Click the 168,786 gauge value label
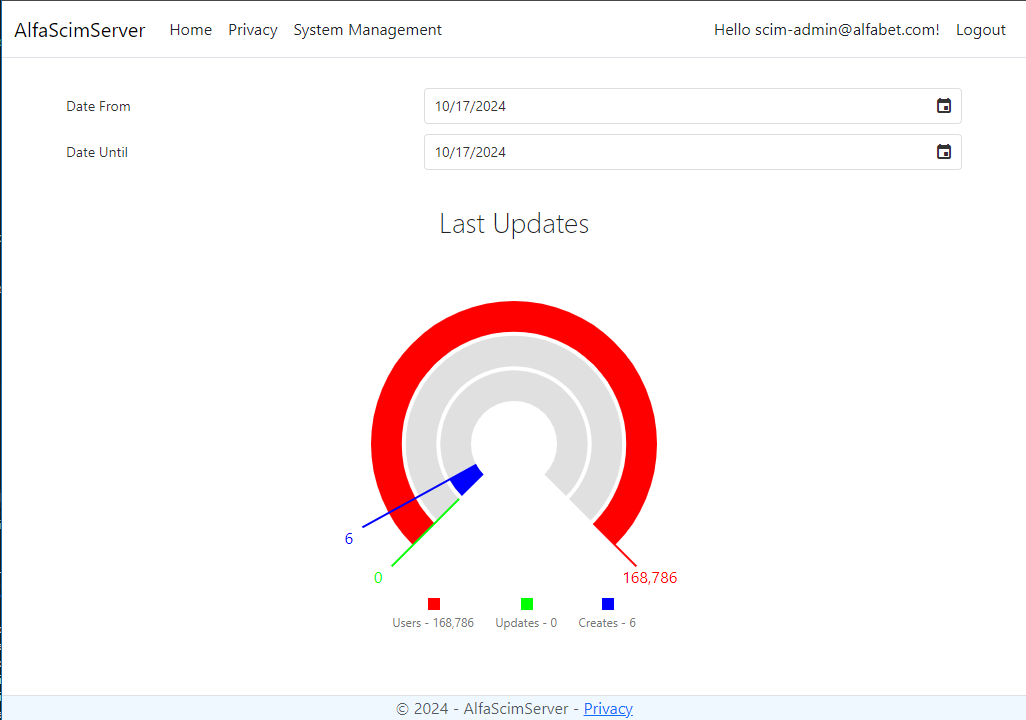The height and width of the screenshot is (720, 1026). pyautogui.click(x=649, y=577)
